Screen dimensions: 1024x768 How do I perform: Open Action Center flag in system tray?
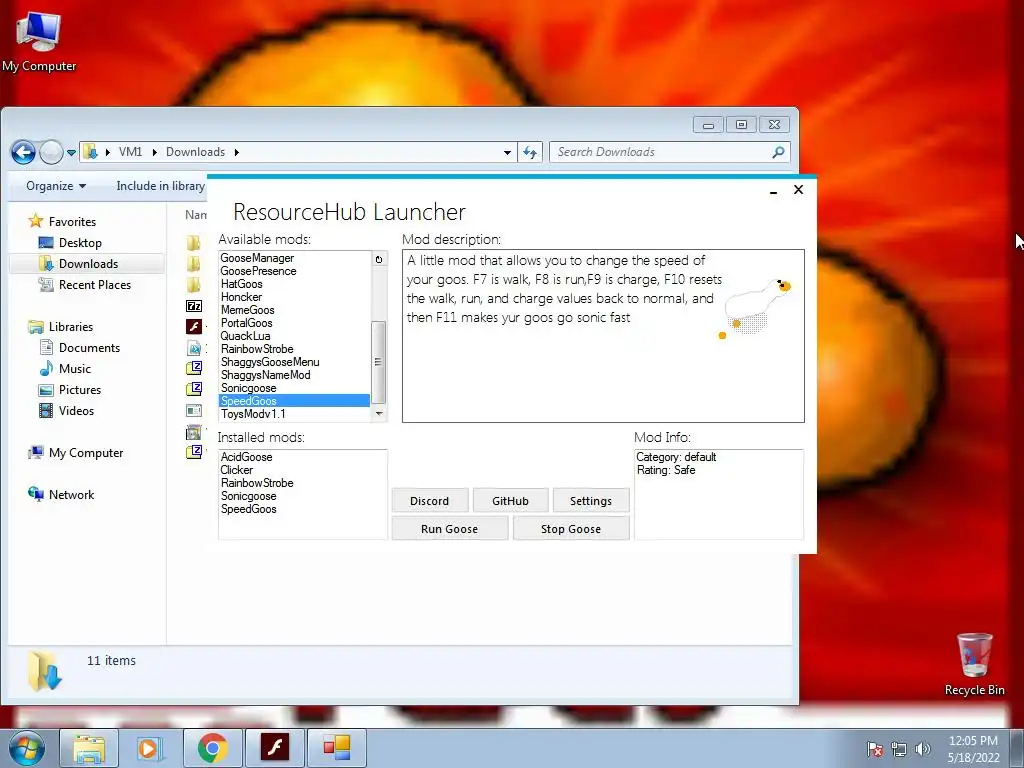click(x=874, y=749)
